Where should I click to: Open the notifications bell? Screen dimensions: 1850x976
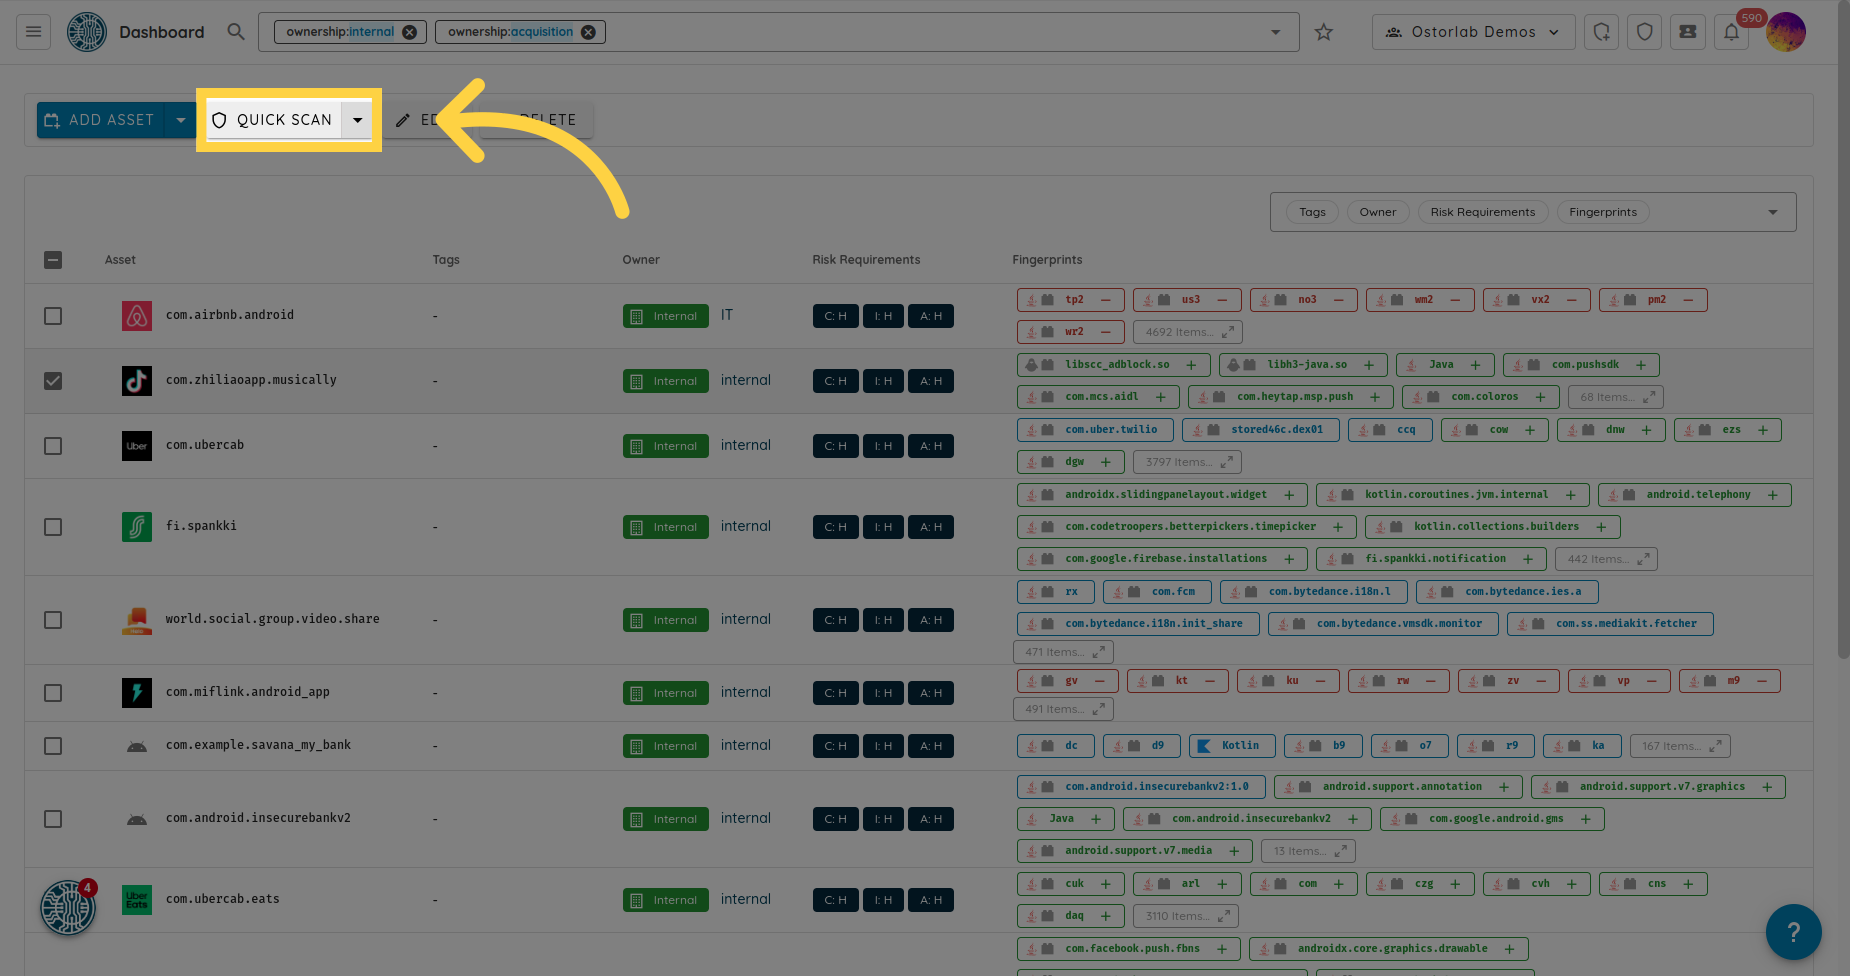coord(1731,32)
